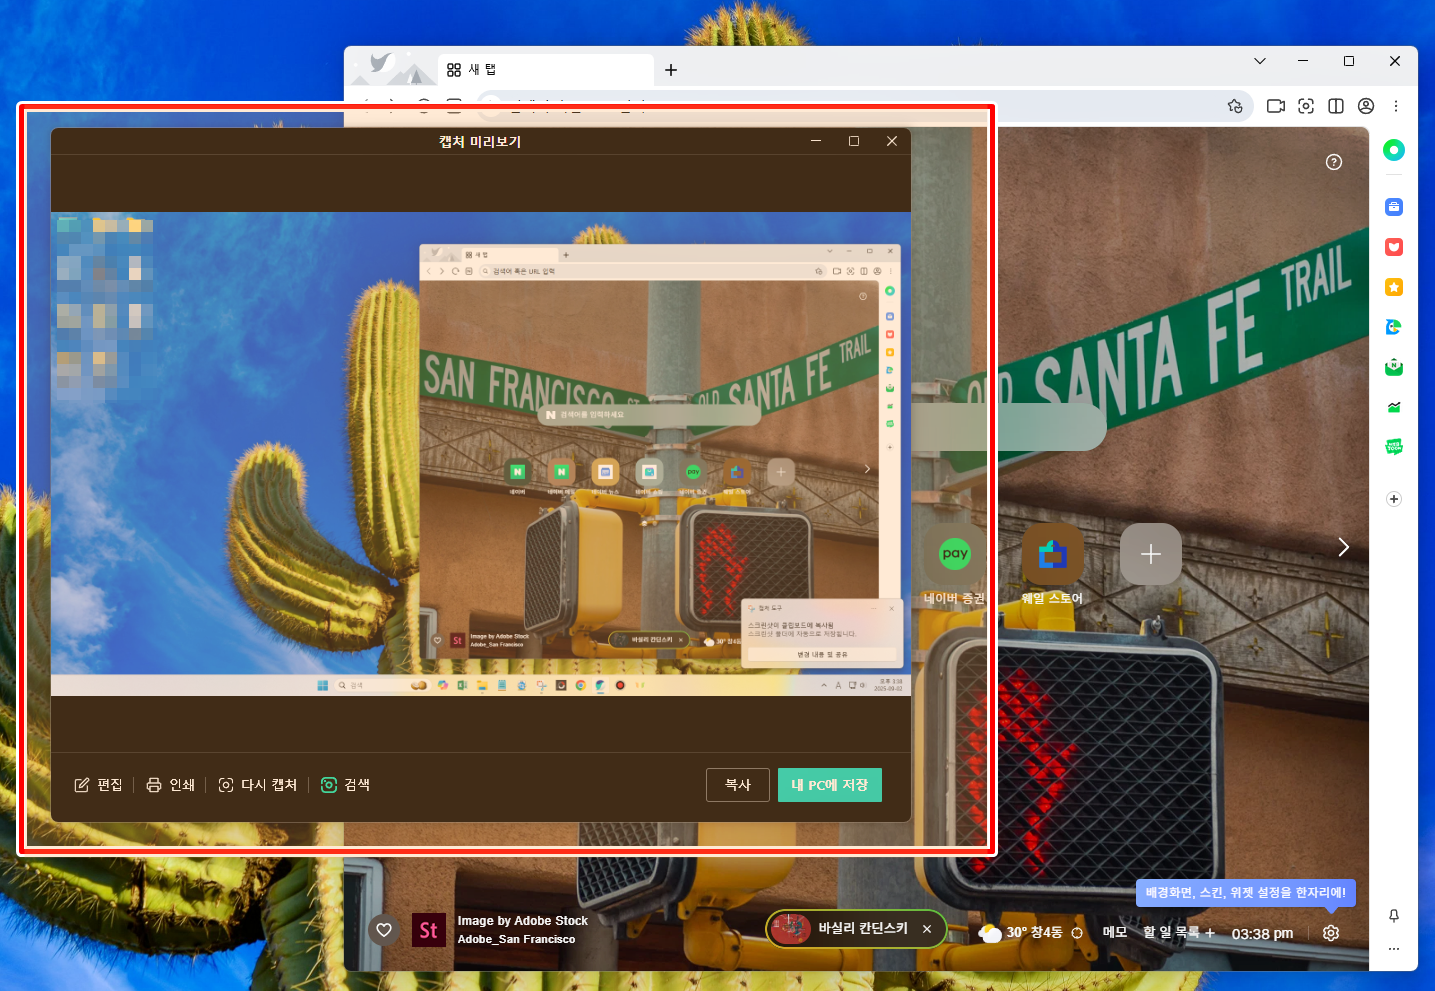Add a sidebar app with the plus circle
Viewport: 1435px width, 991px height.
pos(1394,499)
